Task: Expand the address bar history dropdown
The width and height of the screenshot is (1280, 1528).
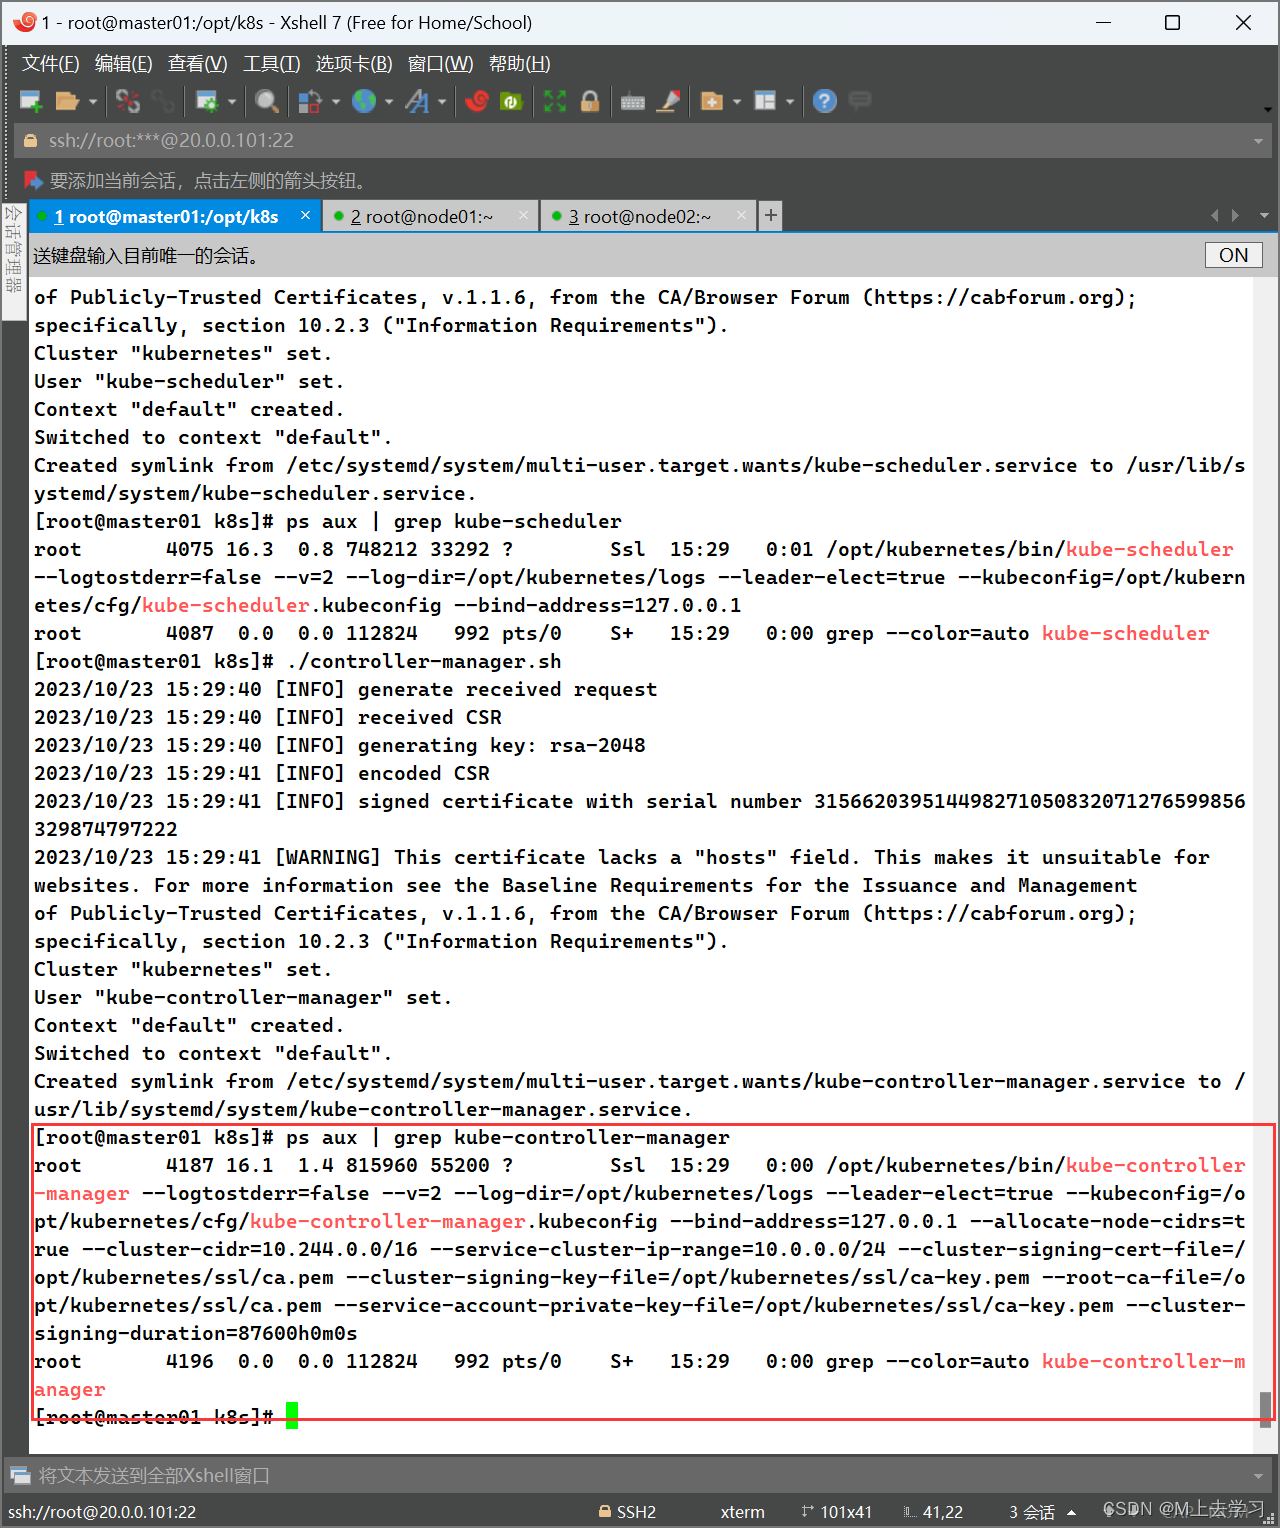Action: coord(1258,141)
